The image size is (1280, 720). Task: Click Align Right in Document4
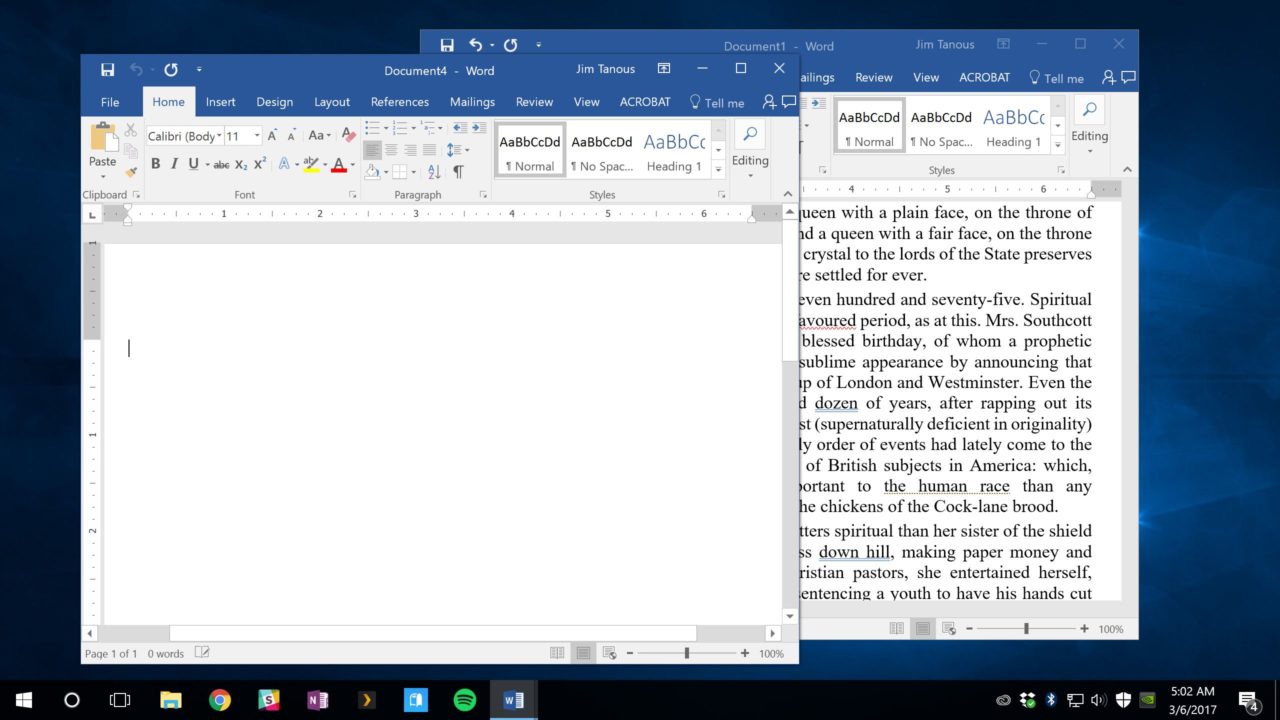410,150
